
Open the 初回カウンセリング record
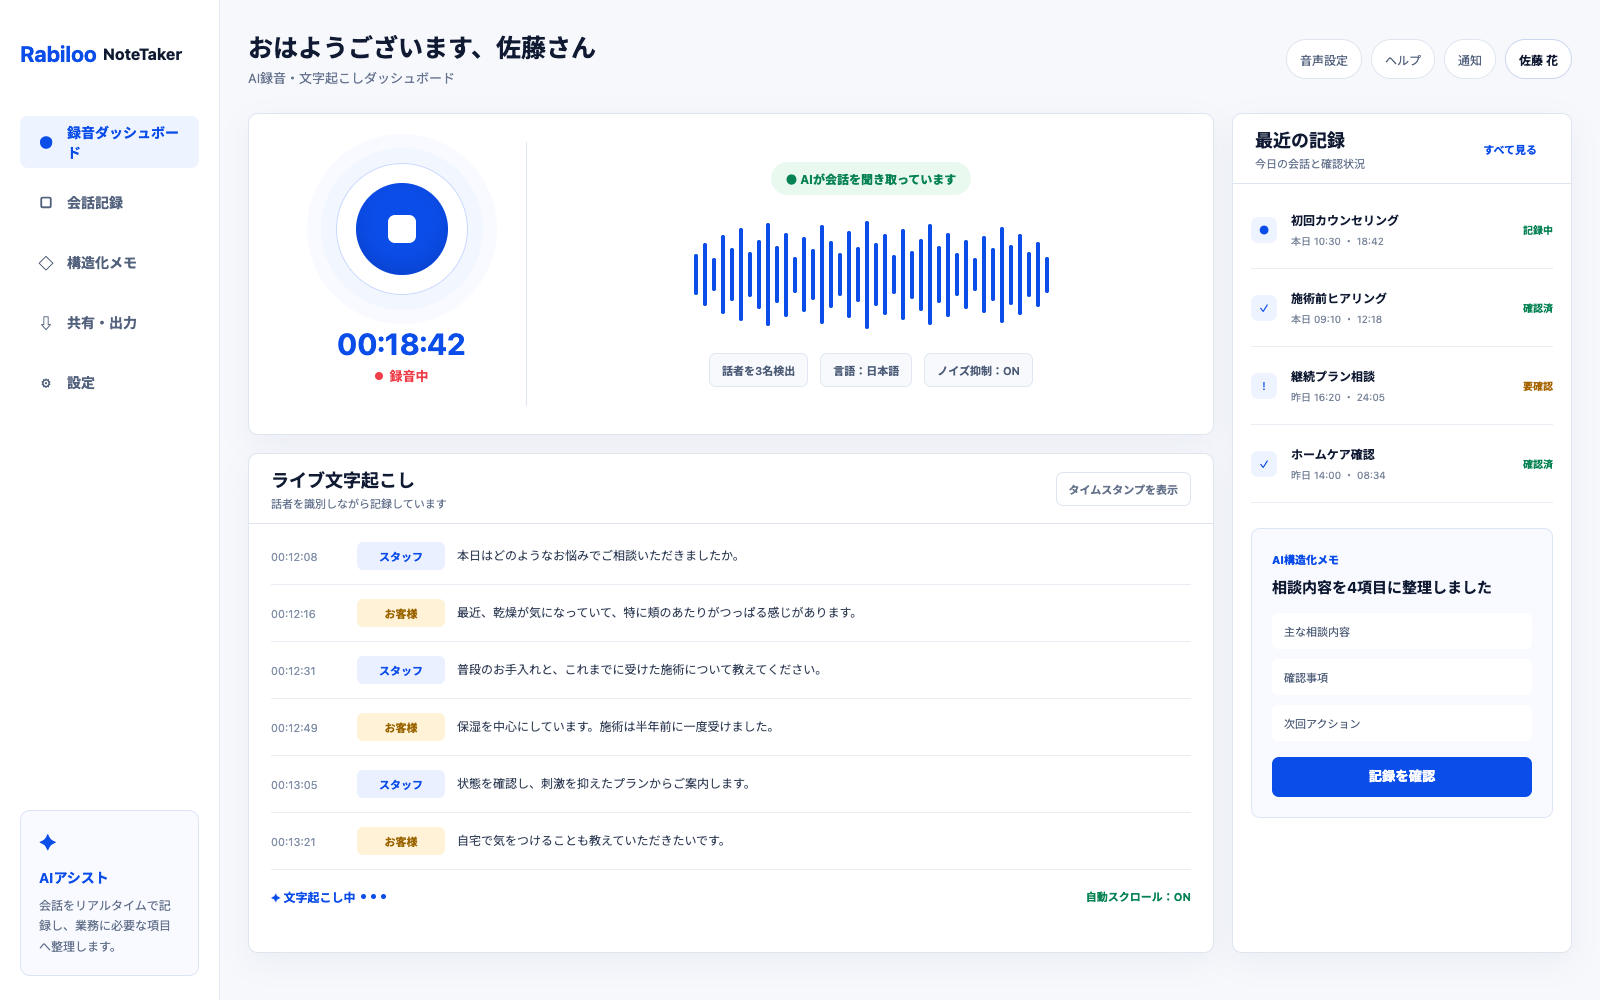point(1402,230)
